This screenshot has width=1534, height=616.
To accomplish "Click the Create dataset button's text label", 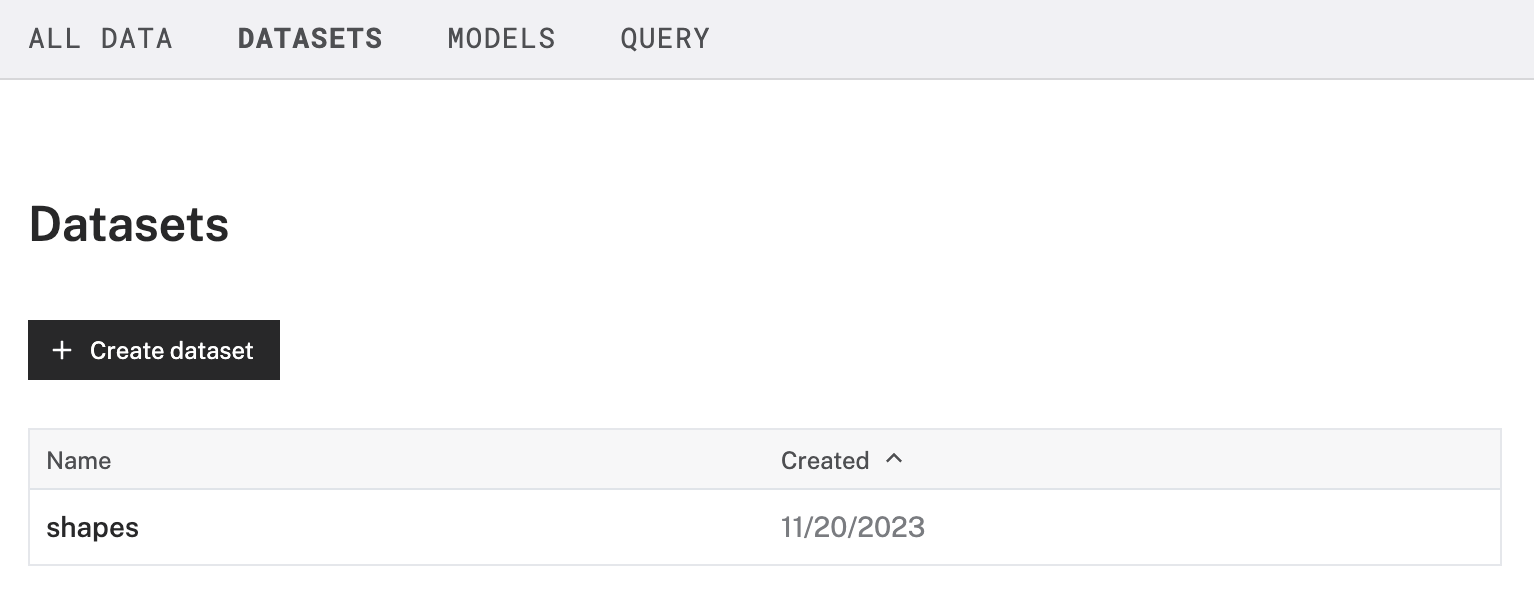I will (170, 350).
